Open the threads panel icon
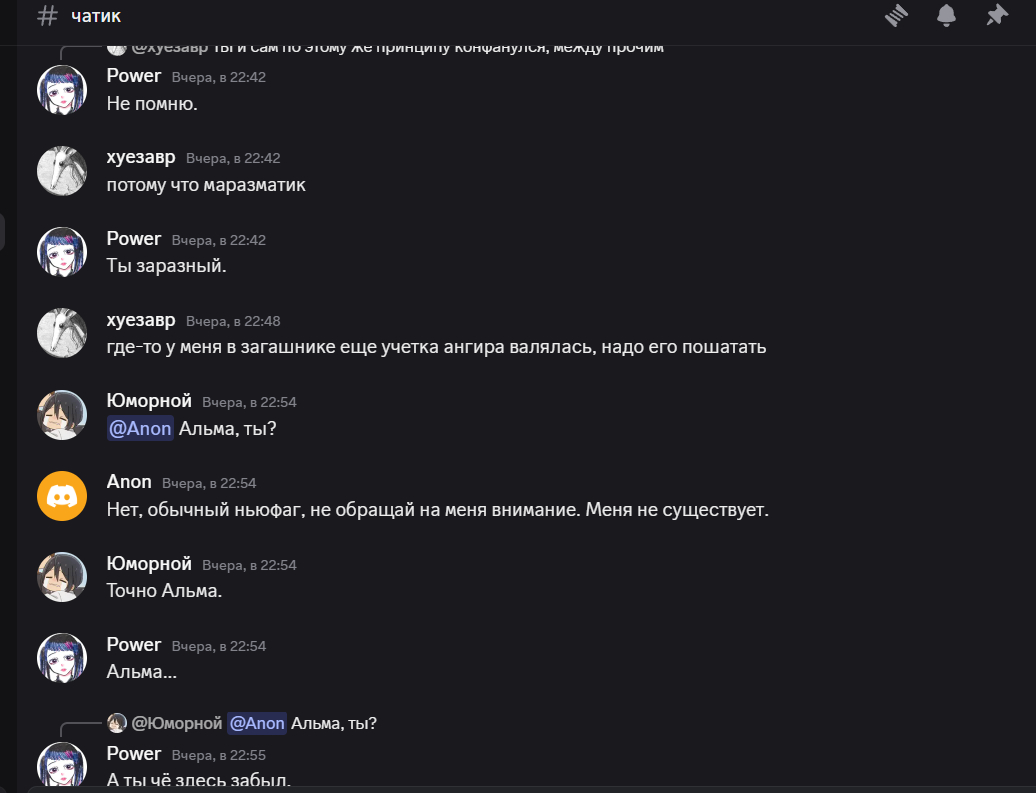 point(895,15)
